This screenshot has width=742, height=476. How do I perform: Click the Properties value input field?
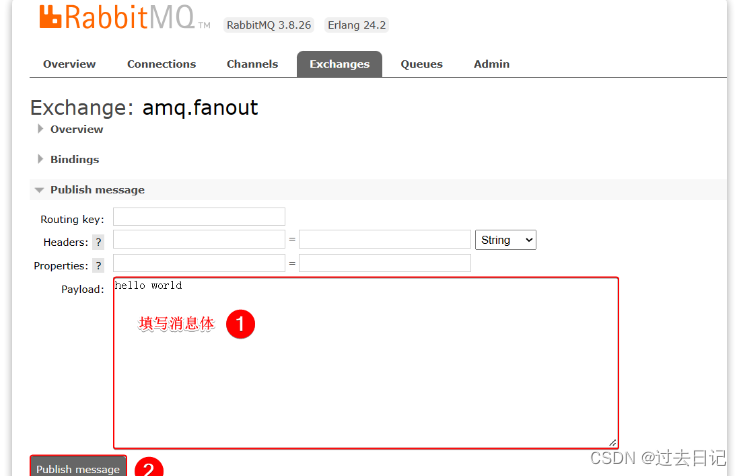[x=385, y=263]
